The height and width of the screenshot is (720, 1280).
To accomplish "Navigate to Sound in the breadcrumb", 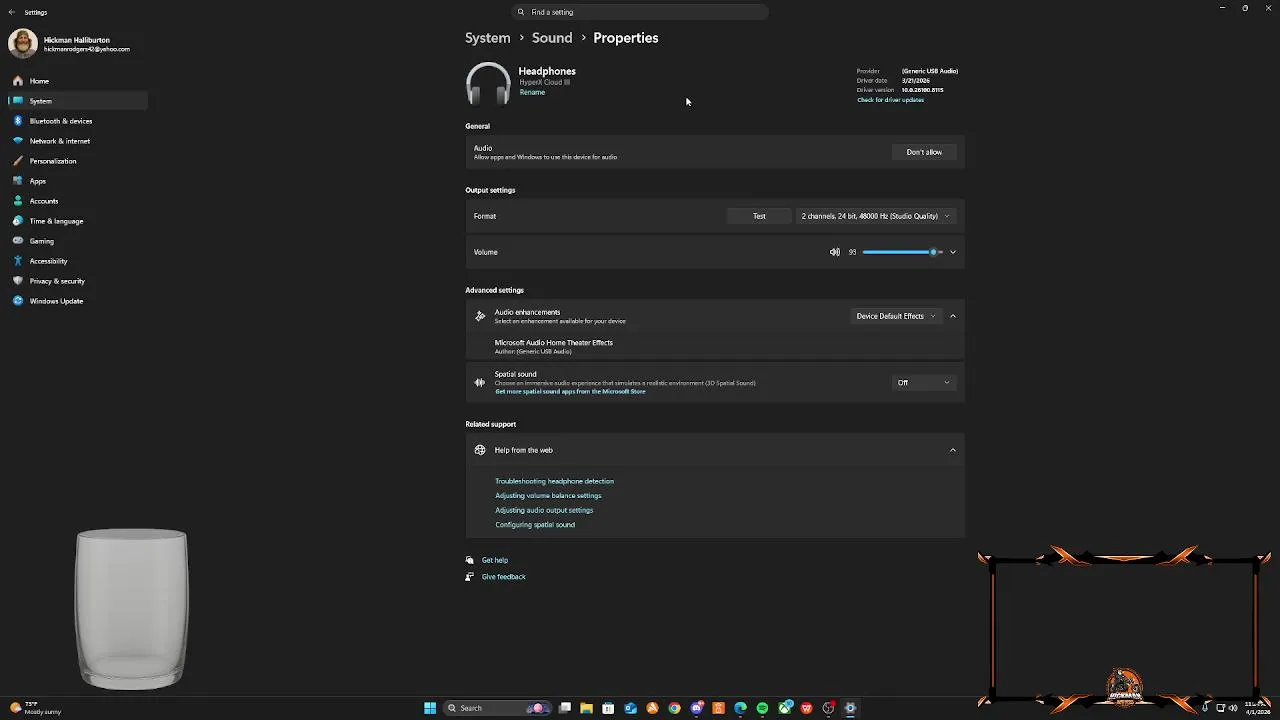I will click(x=552, y=38).
